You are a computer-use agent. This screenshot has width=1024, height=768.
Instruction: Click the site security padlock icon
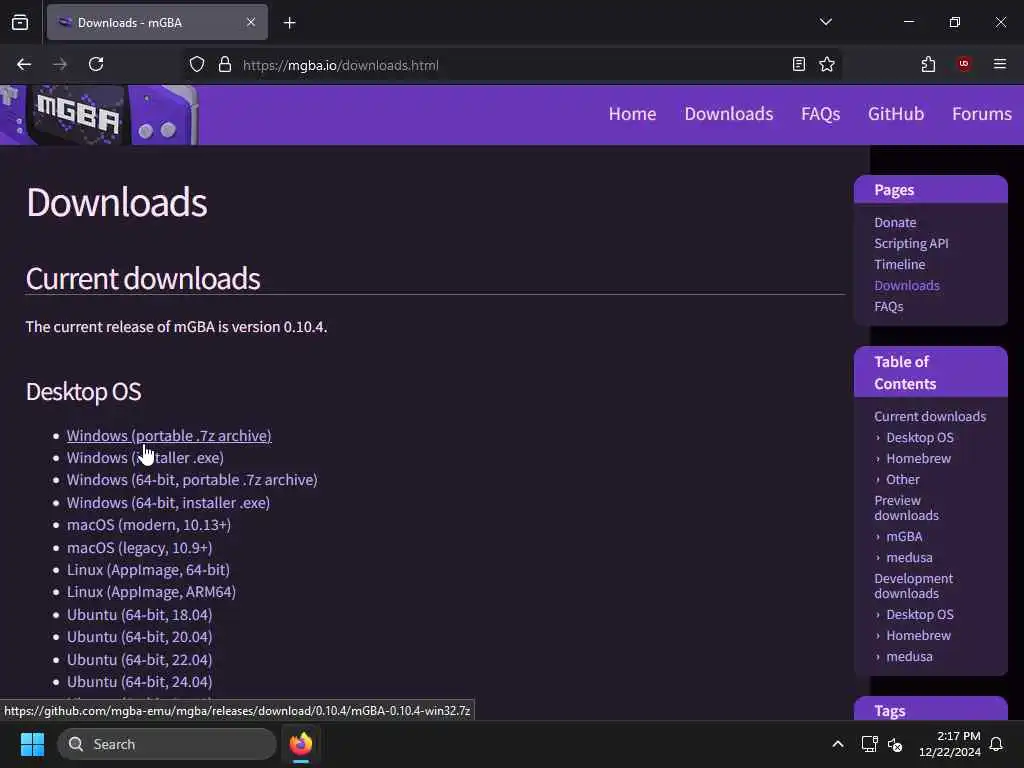tap(225, 65)
